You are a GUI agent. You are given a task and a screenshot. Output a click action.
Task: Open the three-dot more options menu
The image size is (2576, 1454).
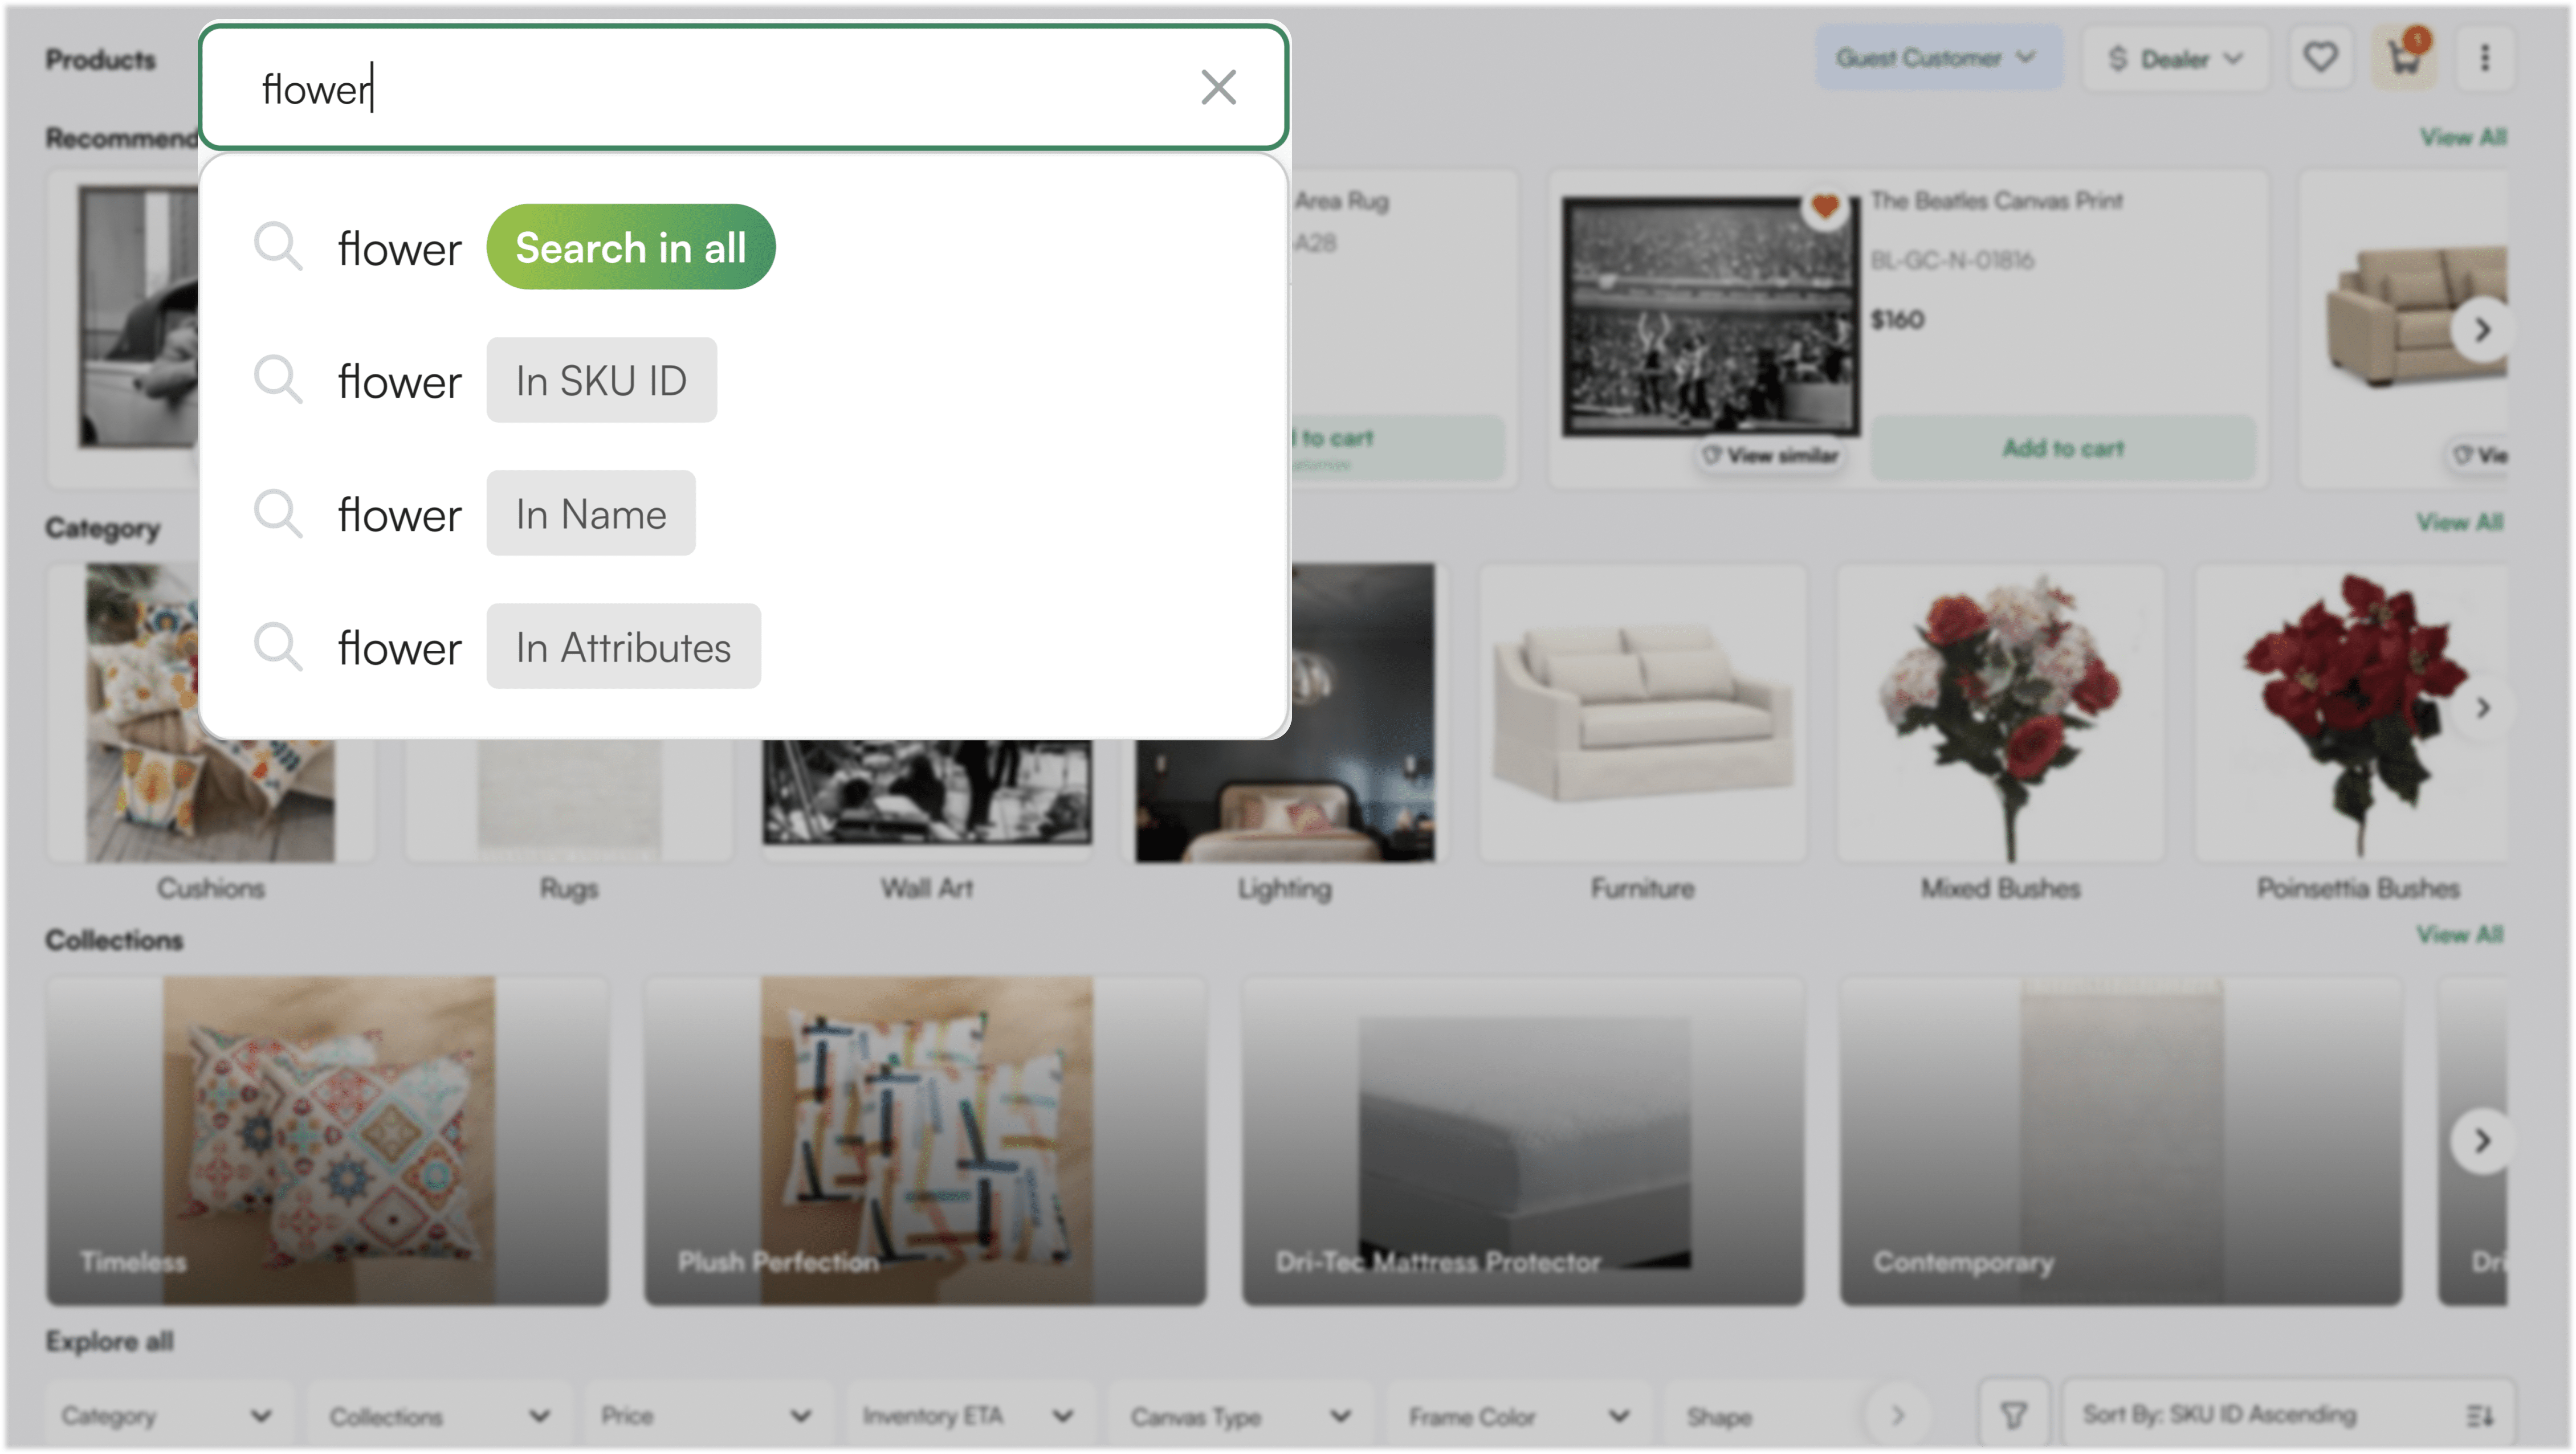coord(2485,57)
